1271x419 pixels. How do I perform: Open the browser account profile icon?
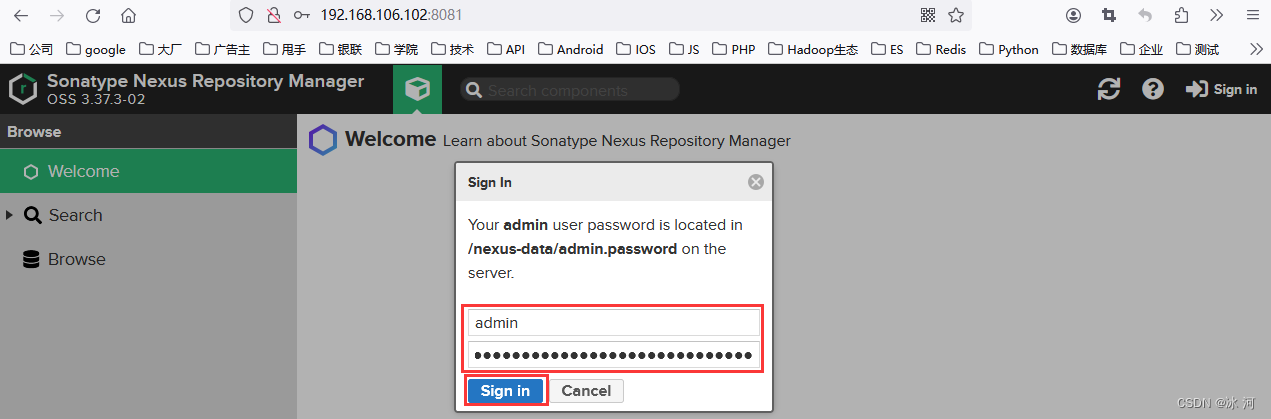(1074, 15)
